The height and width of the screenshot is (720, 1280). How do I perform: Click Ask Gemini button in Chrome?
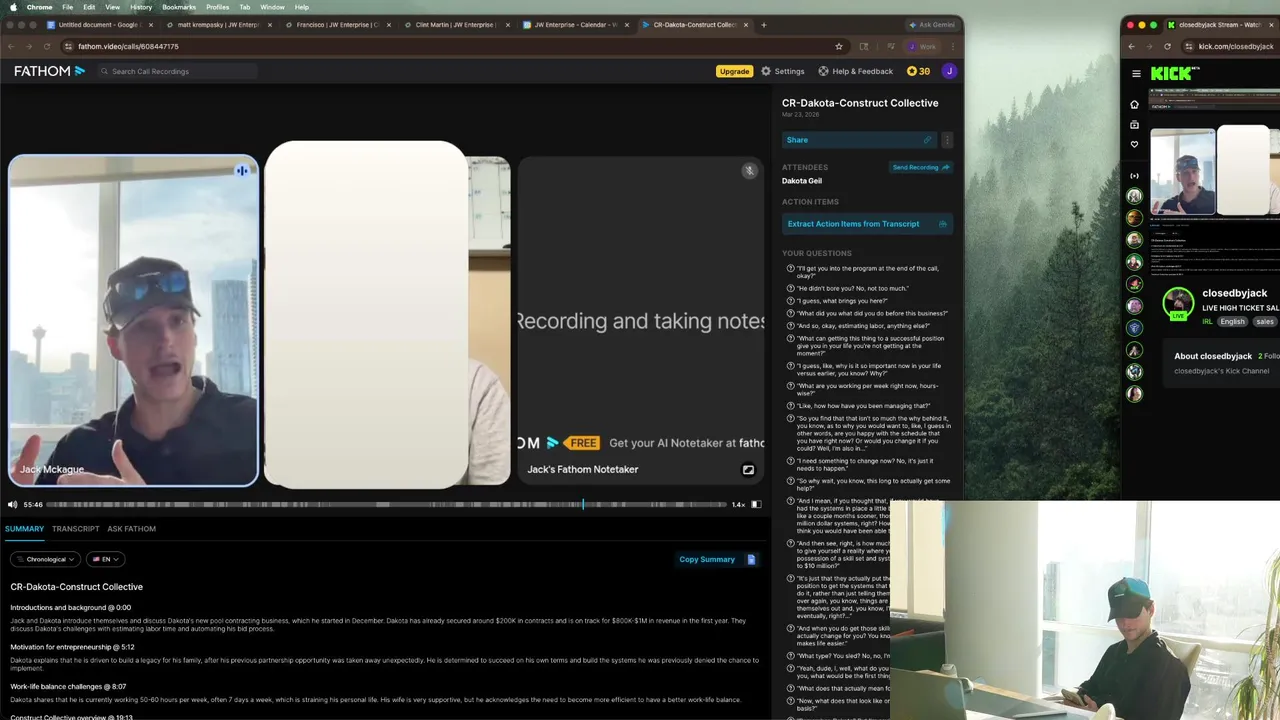coord(932,24)
